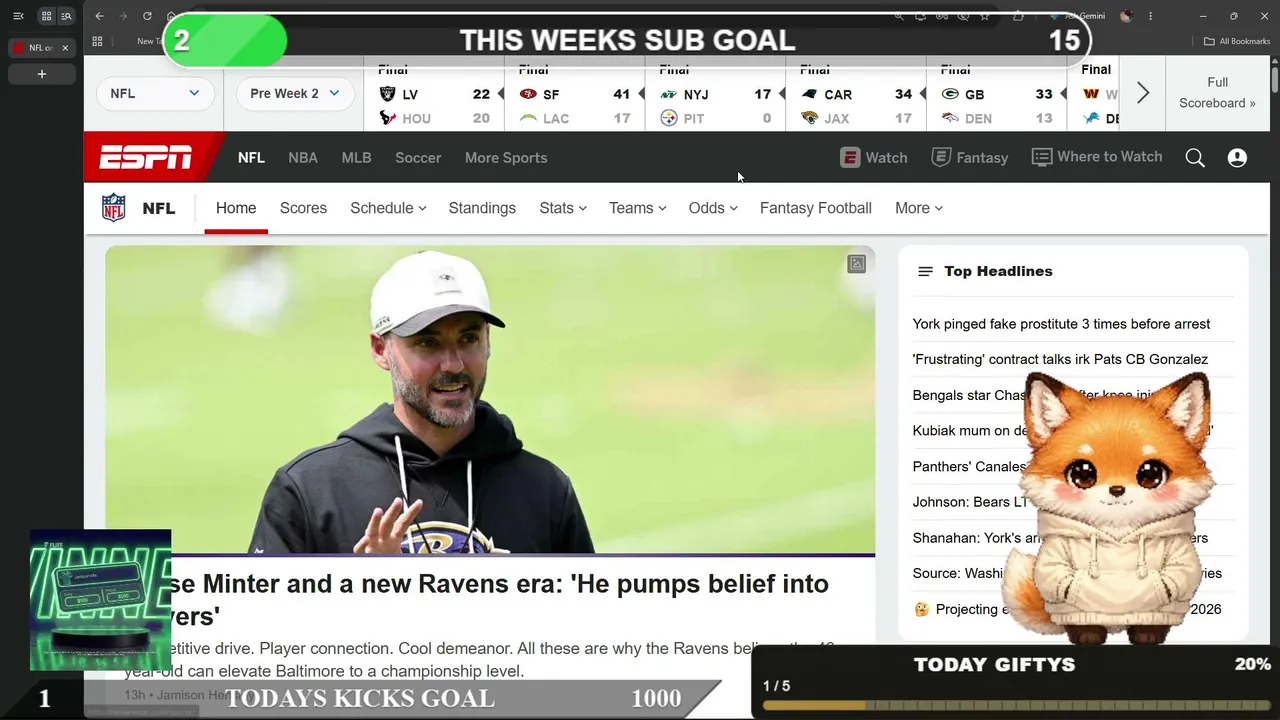This screenshot has height=720, width=1280.
Task: Expand the More menu in NFL nav
Action: (x=919, y=208)
